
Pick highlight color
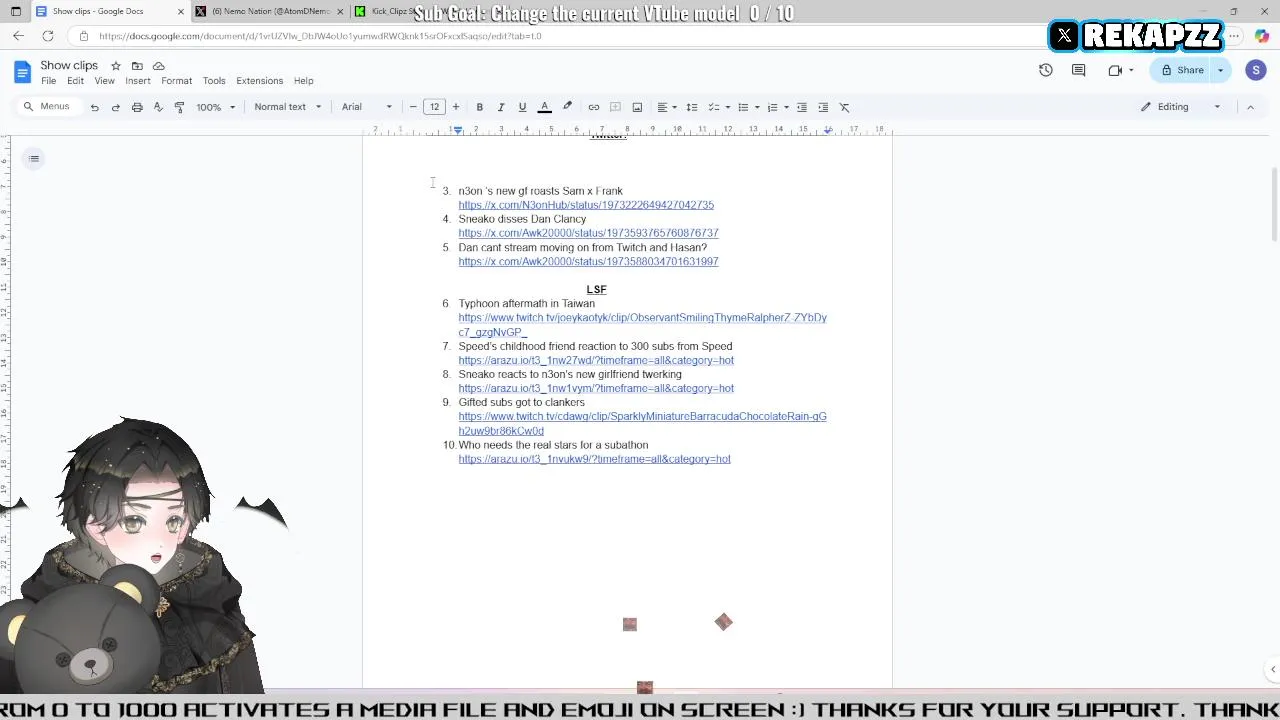(567, 107)
